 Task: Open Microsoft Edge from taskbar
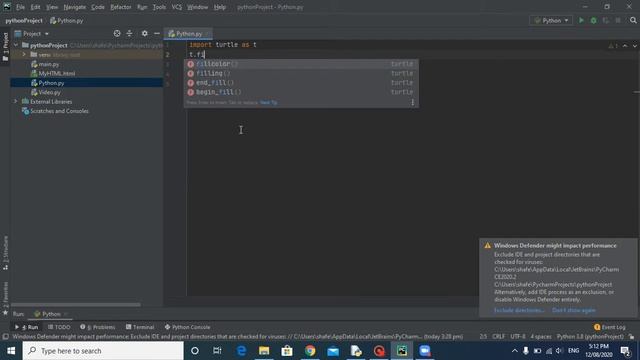point(241,351)
